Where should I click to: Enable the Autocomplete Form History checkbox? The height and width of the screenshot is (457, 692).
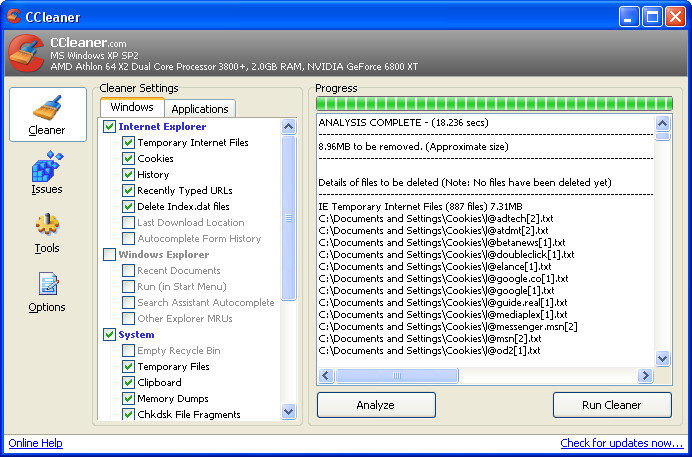point(128,238)
